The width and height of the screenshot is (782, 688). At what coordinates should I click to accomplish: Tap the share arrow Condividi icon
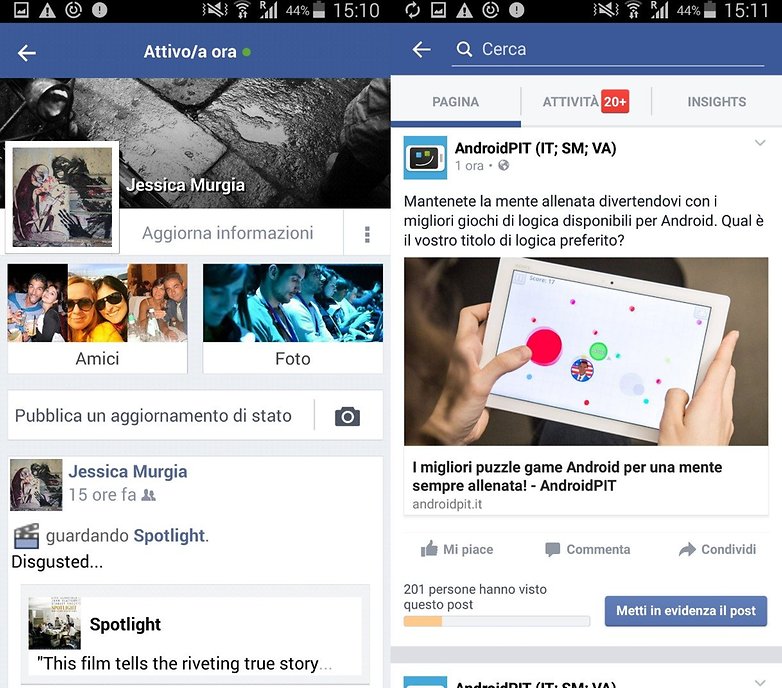tap(687, 549)
